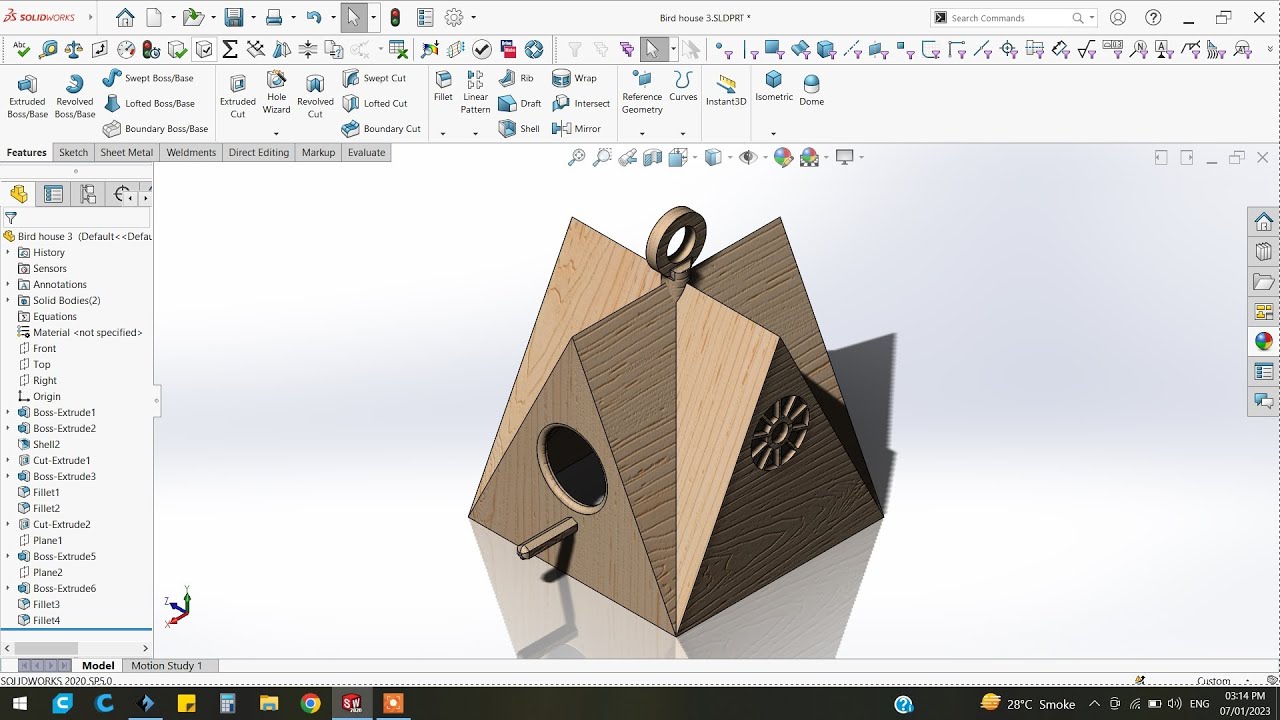Viewport: 1280px width, 720px height.
Task: Toggle the Filter Solid Bodies selection filter
Action: tap(826, 49)
